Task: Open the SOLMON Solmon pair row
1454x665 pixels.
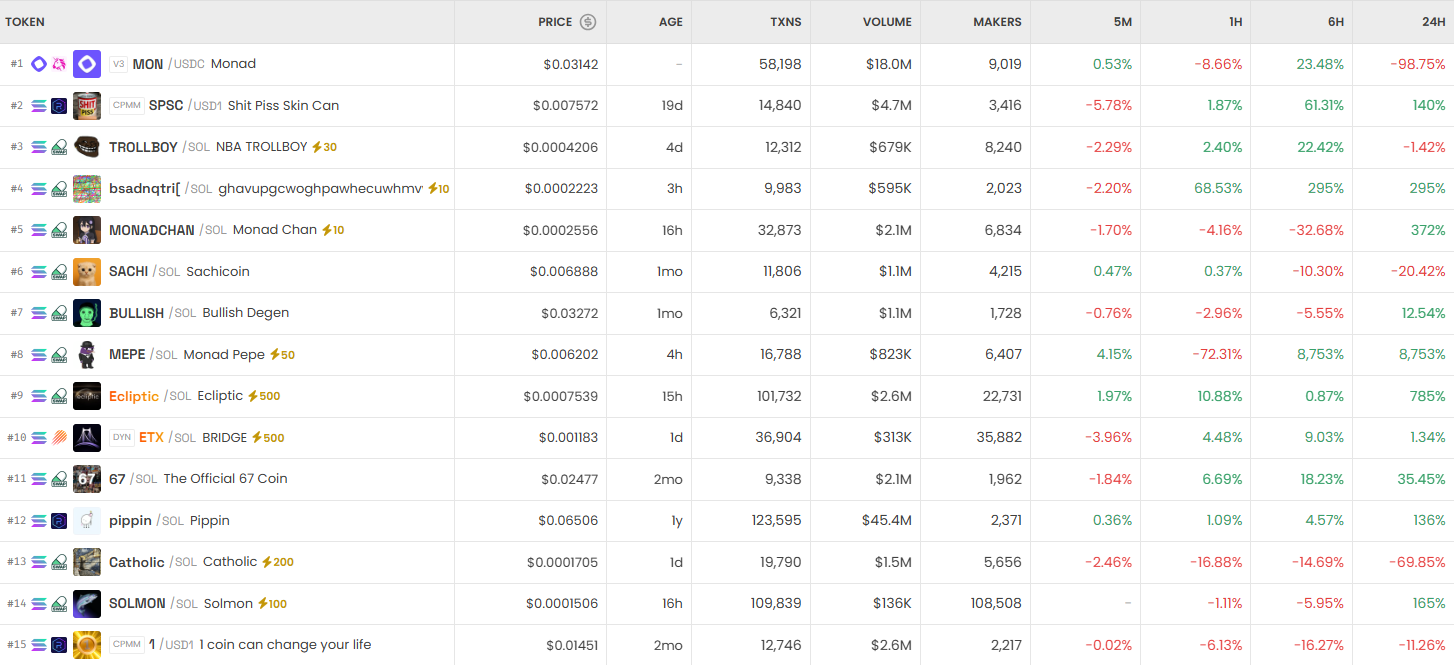Action: pyautogui.click(x=137, y=604)
